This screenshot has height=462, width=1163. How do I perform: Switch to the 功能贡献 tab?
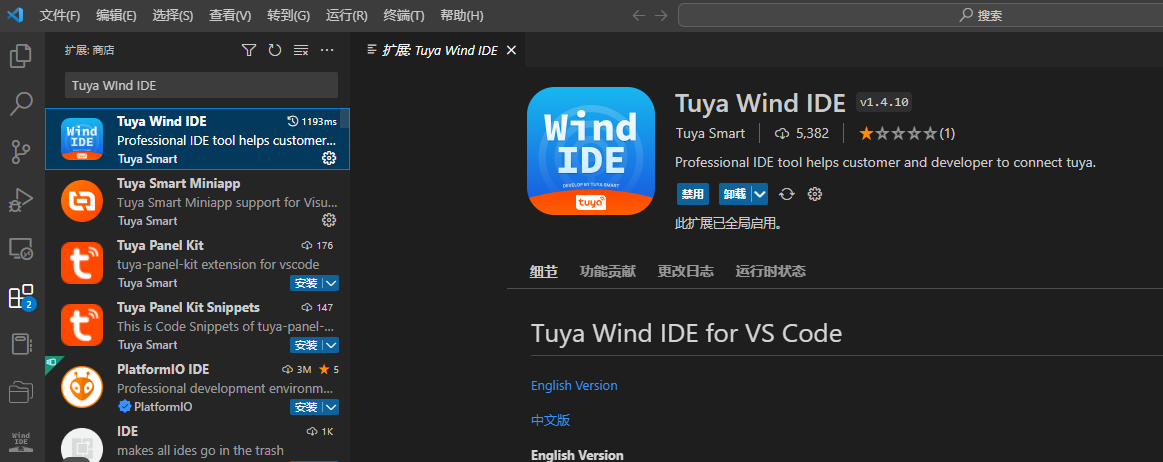607,271
